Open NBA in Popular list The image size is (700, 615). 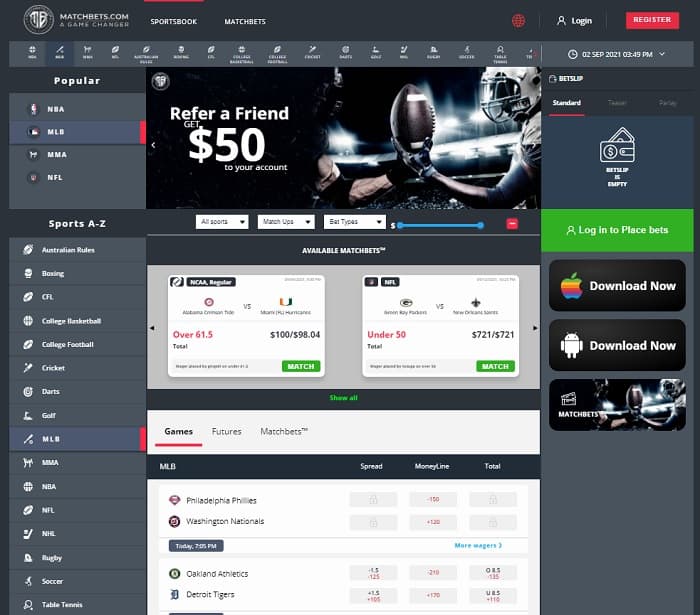pos(77,109)
